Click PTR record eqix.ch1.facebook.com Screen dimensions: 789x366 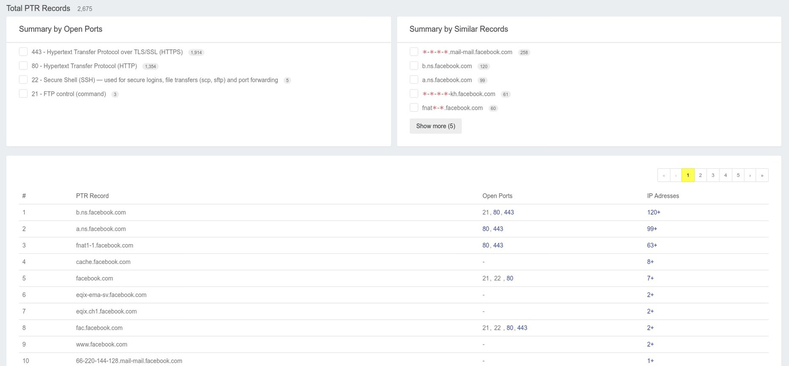[106, 312]
